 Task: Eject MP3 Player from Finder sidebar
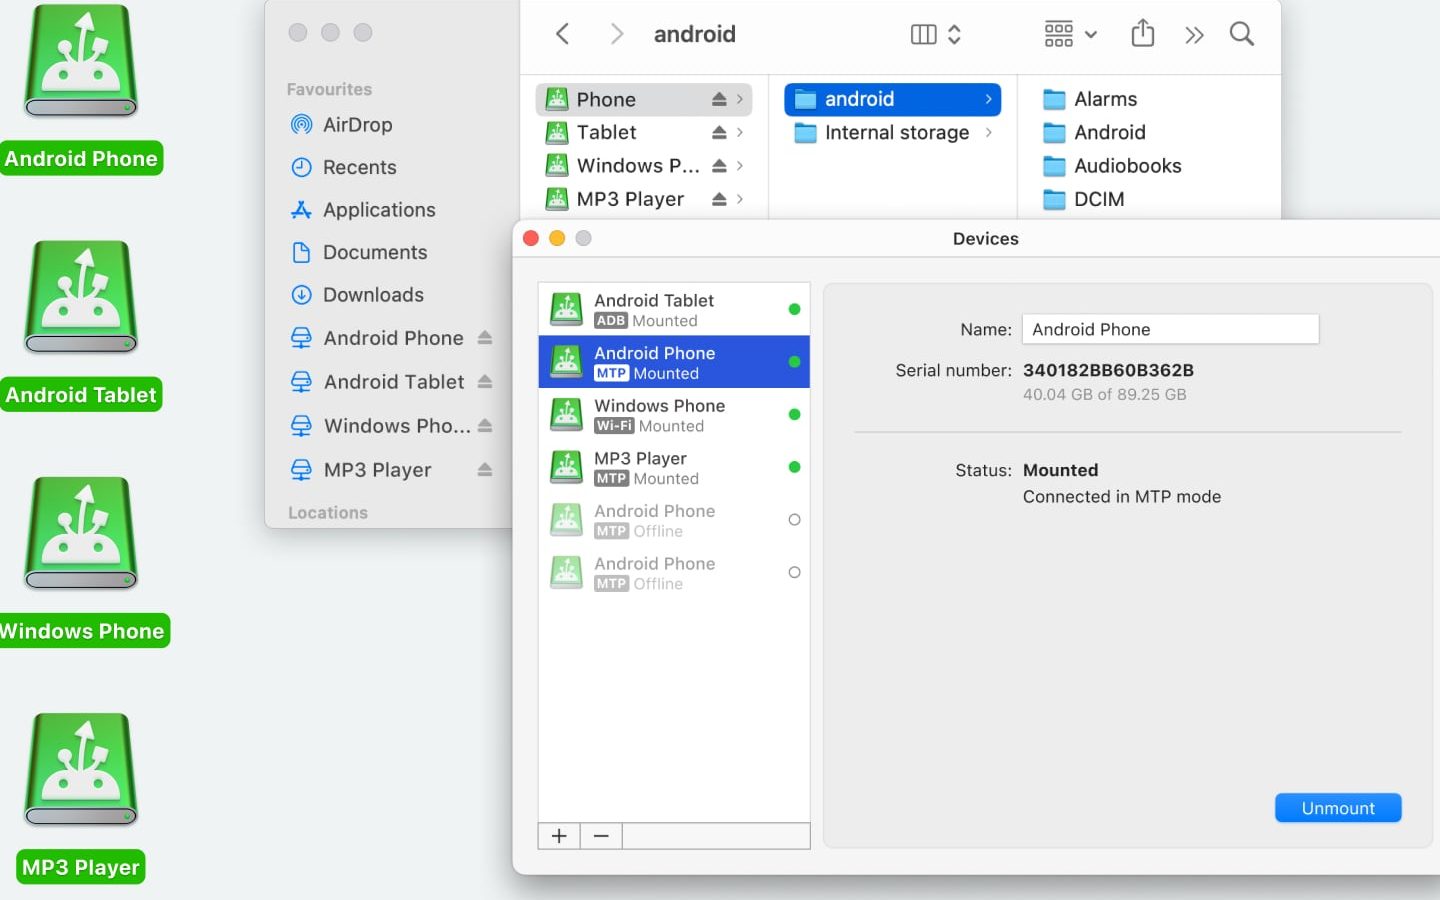(x=485, y=470)
